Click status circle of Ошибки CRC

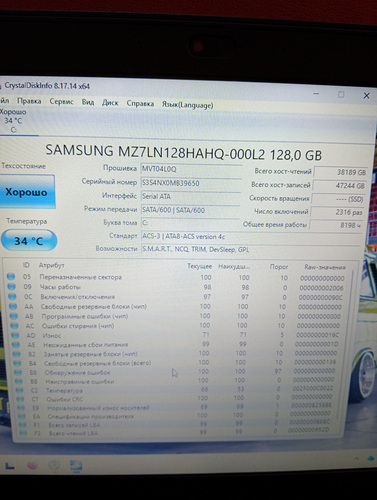(21, 399)
